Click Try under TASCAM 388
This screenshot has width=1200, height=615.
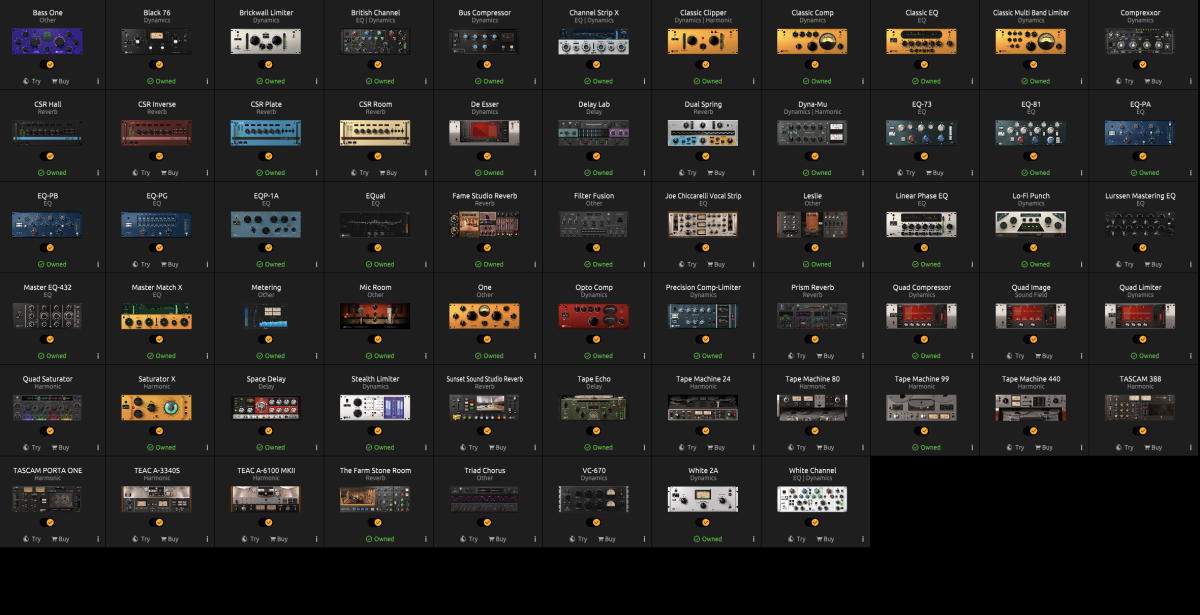click(1123, 447)
